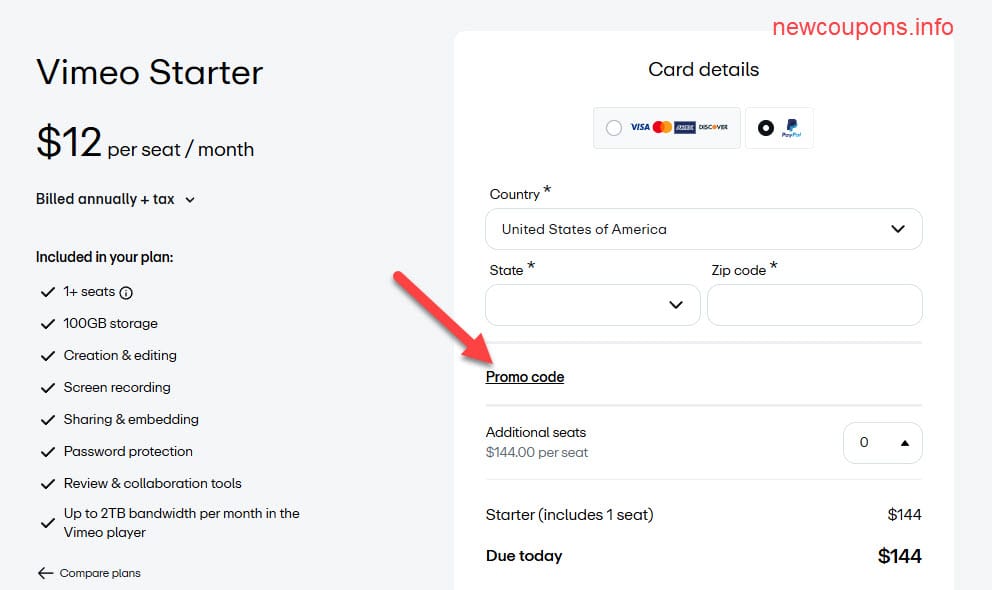This screenshot has width=992, height=590.
Task: Click the Screen recording feature item
Action: coord(117,387)
